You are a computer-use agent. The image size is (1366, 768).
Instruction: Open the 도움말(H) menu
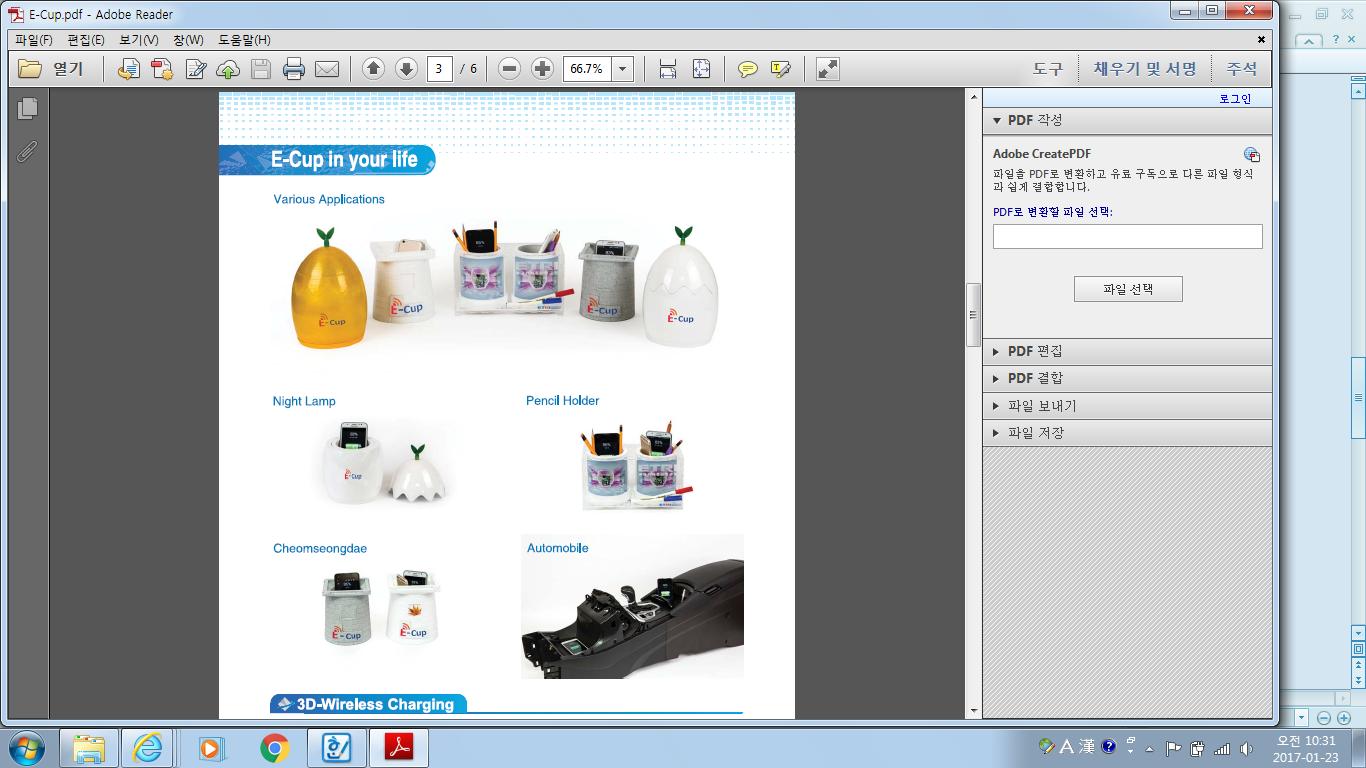click(244, 40)
